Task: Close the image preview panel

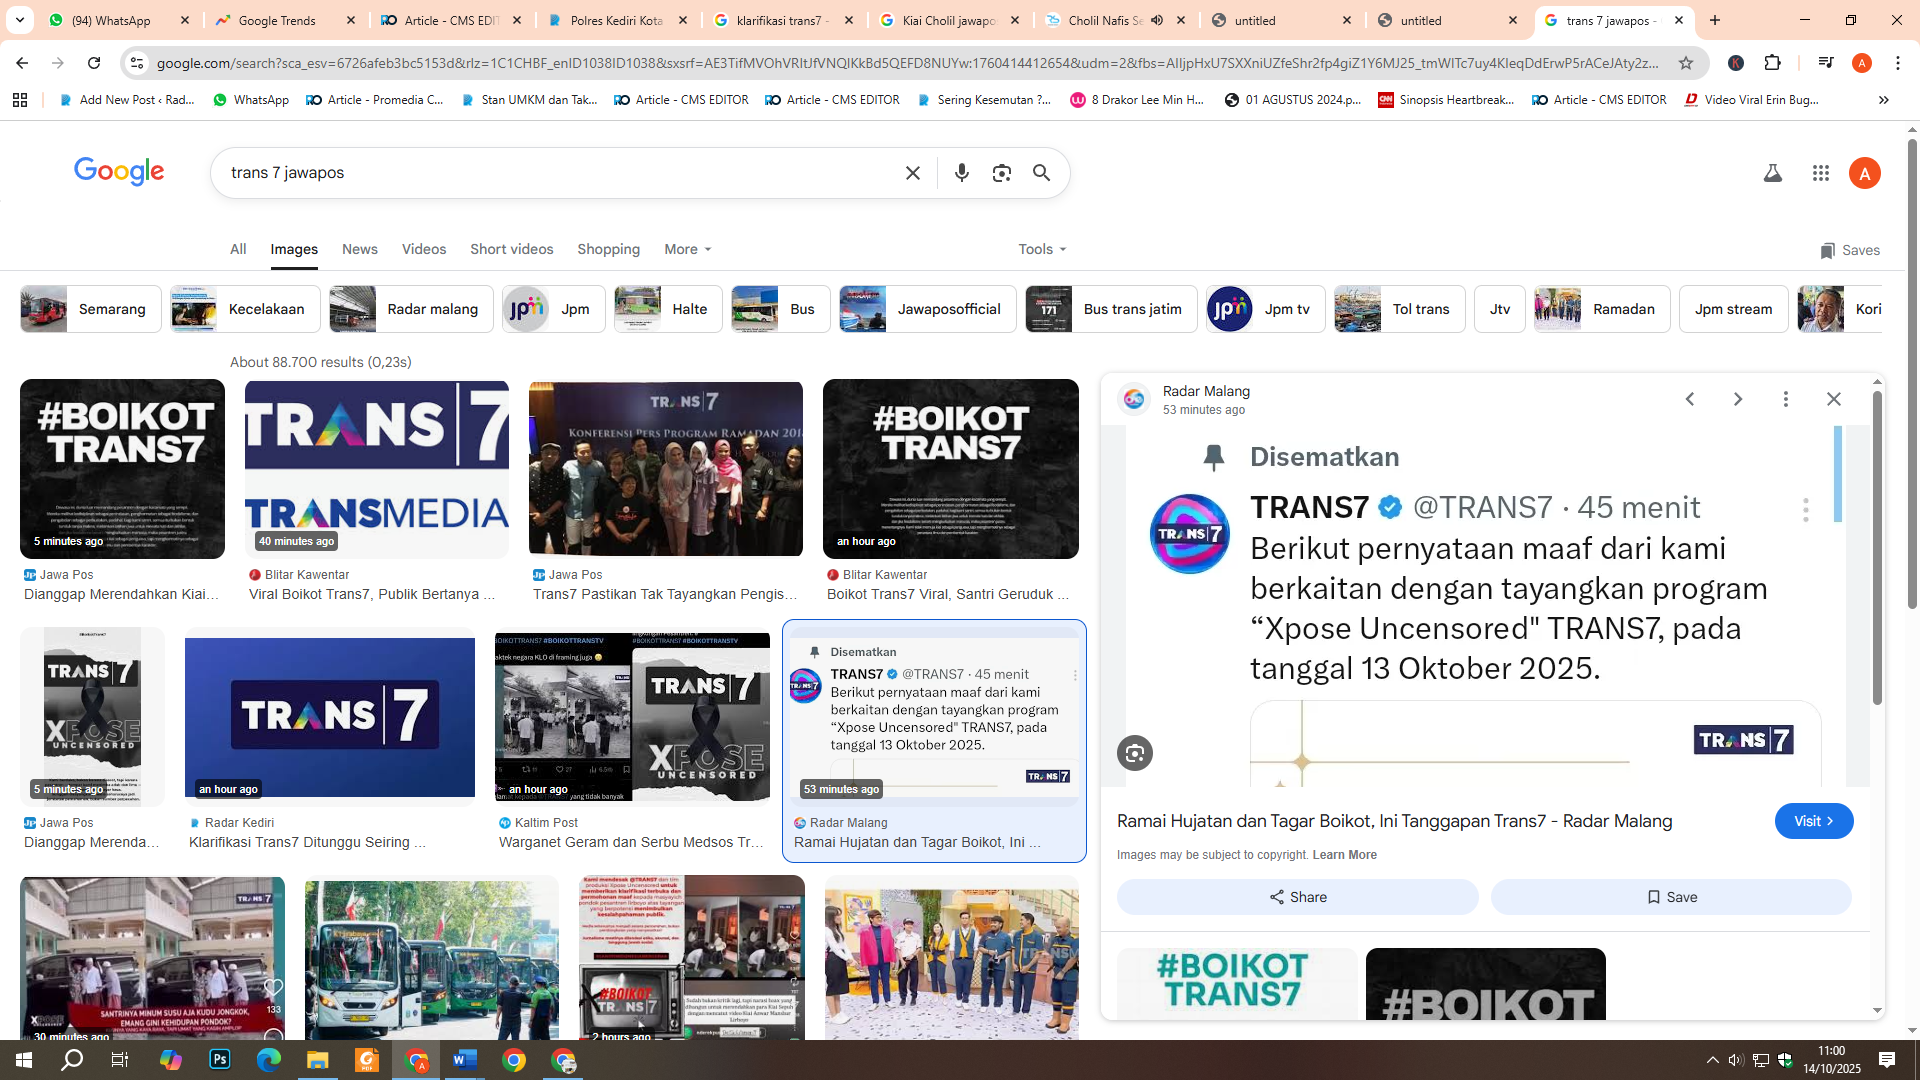Action: tap(1834, 399)
